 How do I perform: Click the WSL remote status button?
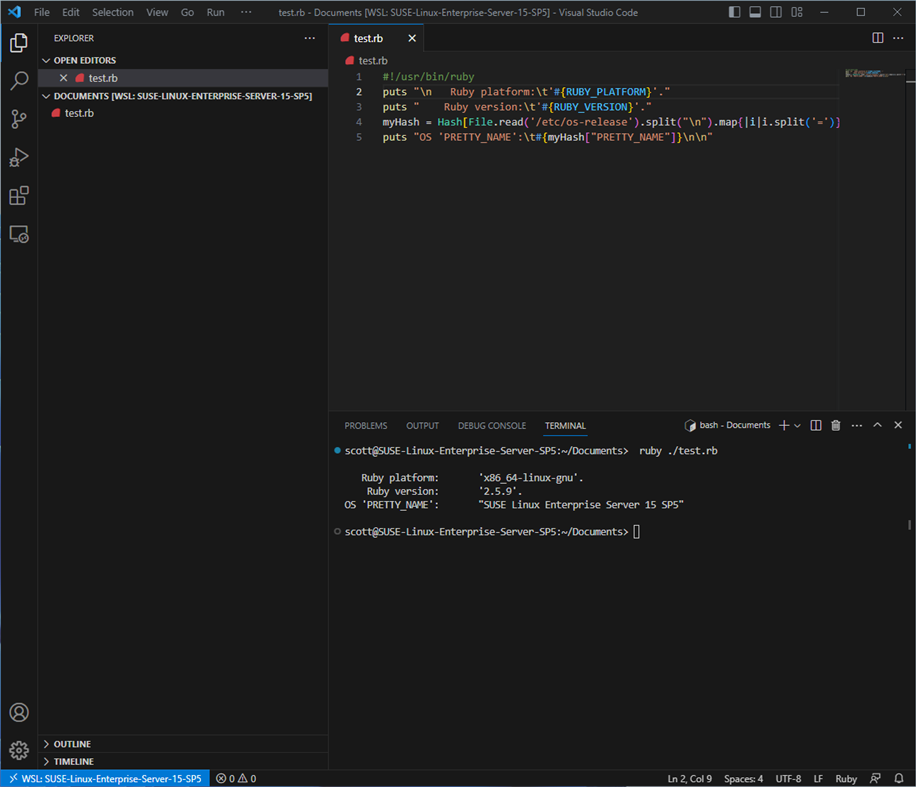(x=104, y=778)
